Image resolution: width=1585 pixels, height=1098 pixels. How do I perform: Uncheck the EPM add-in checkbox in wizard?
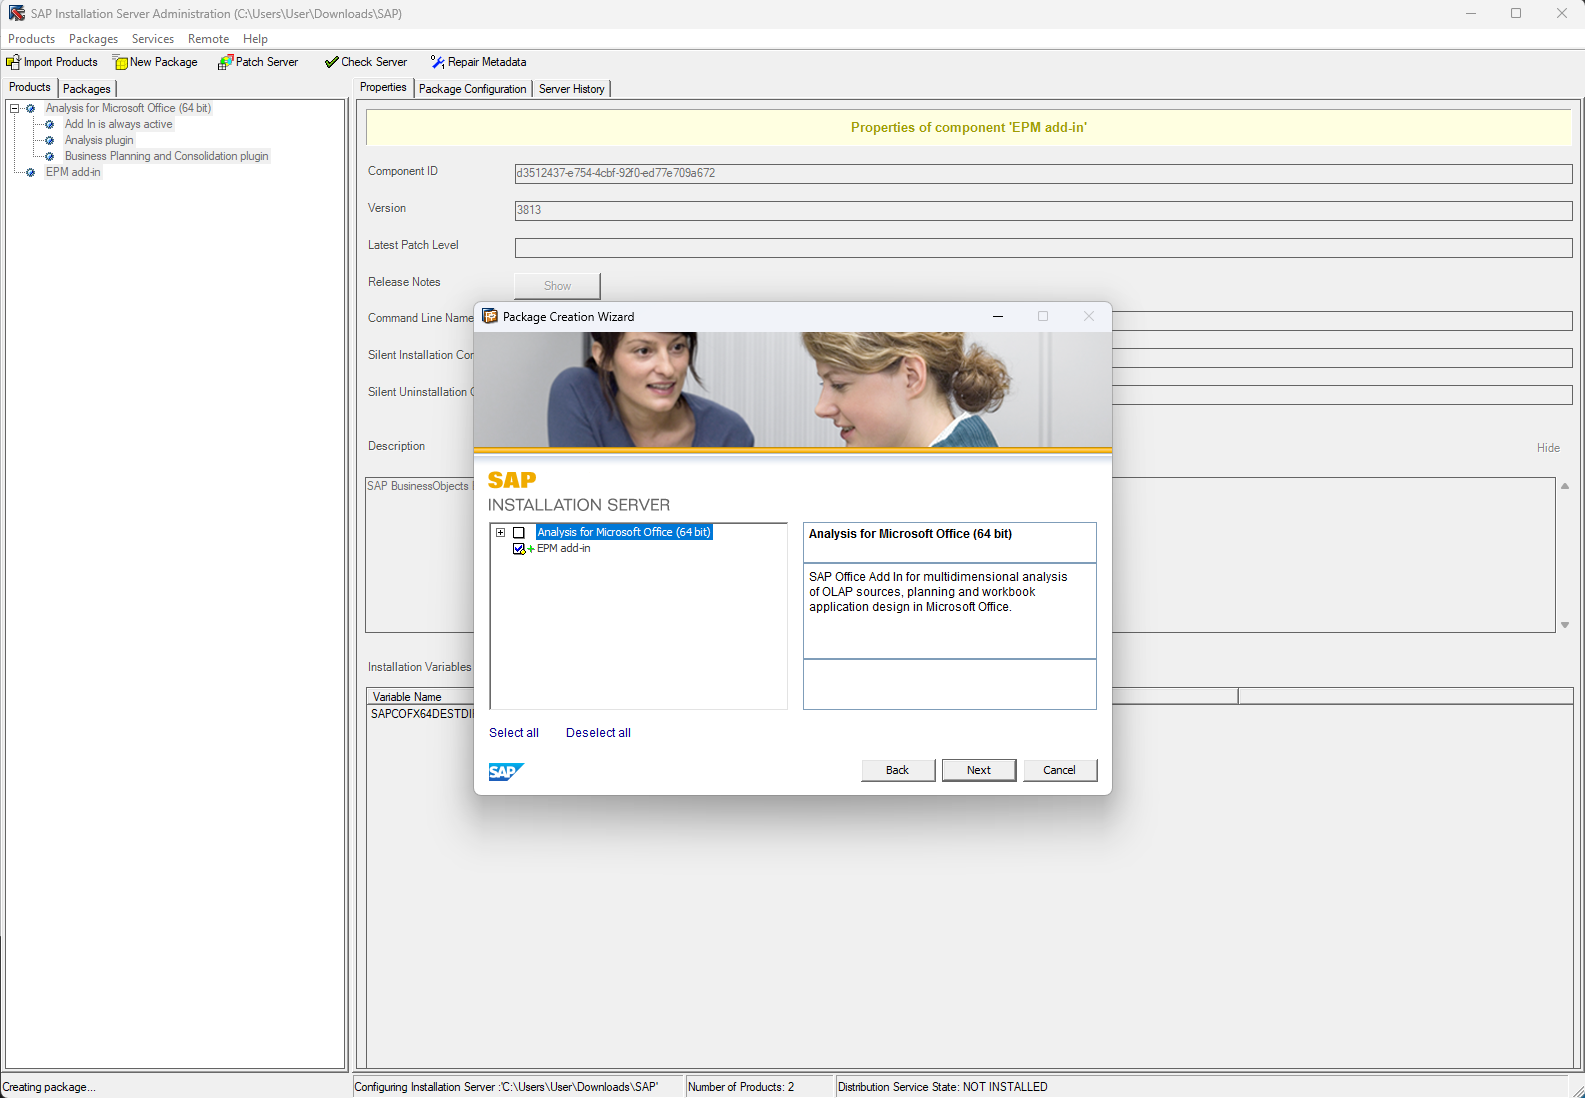(x=519, y=549)
